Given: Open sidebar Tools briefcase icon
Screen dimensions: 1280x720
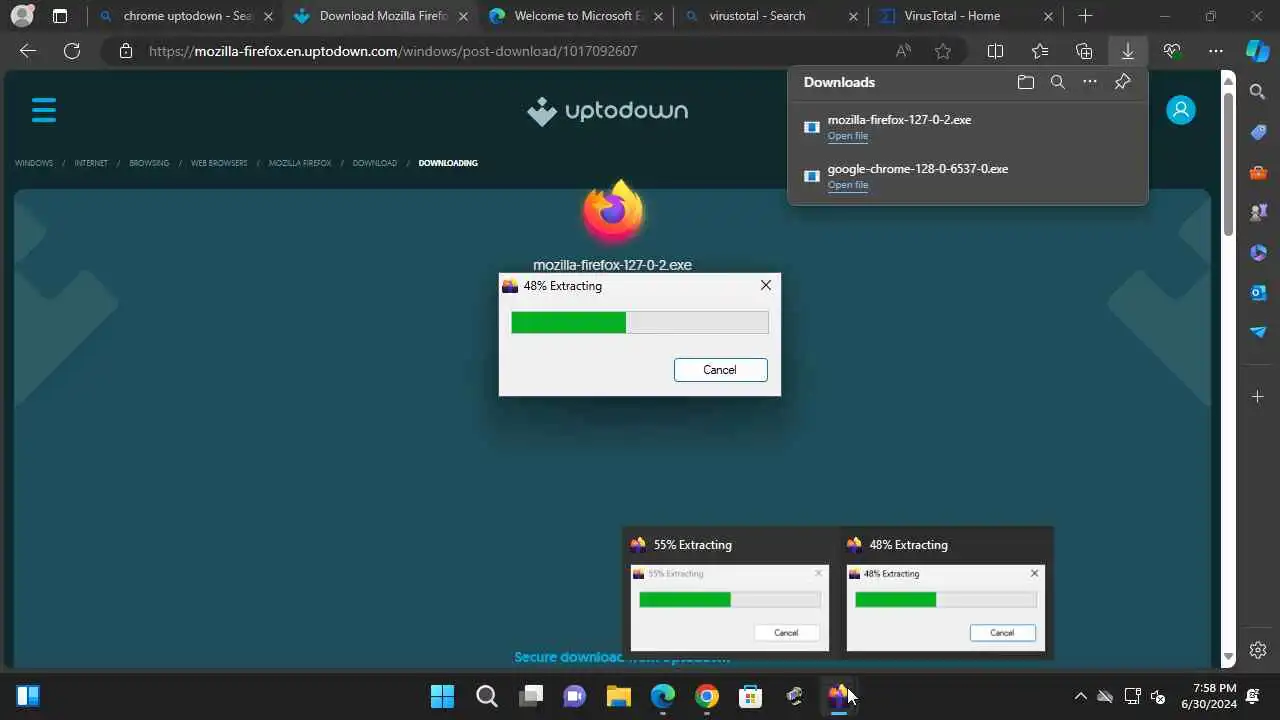Looking at the screenshot, I should coord(1258,172).
